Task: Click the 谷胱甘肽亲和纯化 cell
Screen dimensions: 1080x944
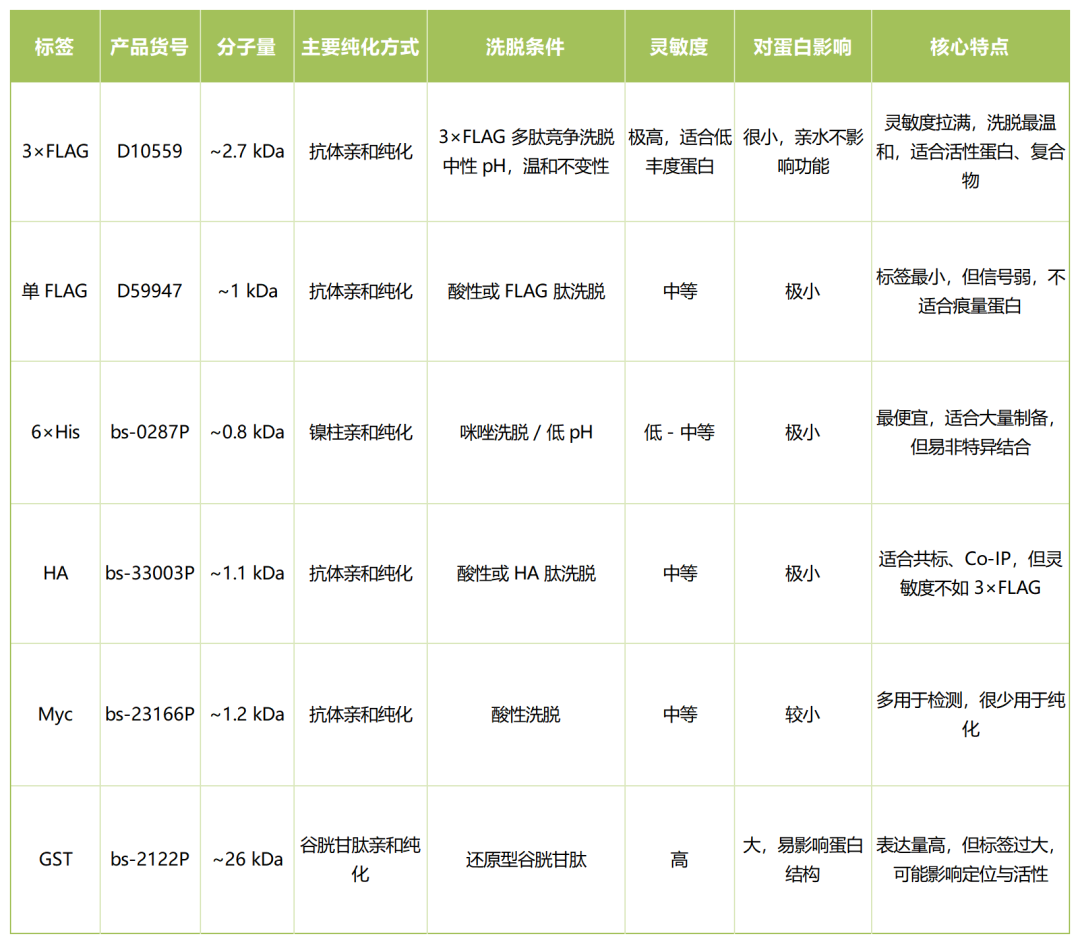Action: coord(361,859)
